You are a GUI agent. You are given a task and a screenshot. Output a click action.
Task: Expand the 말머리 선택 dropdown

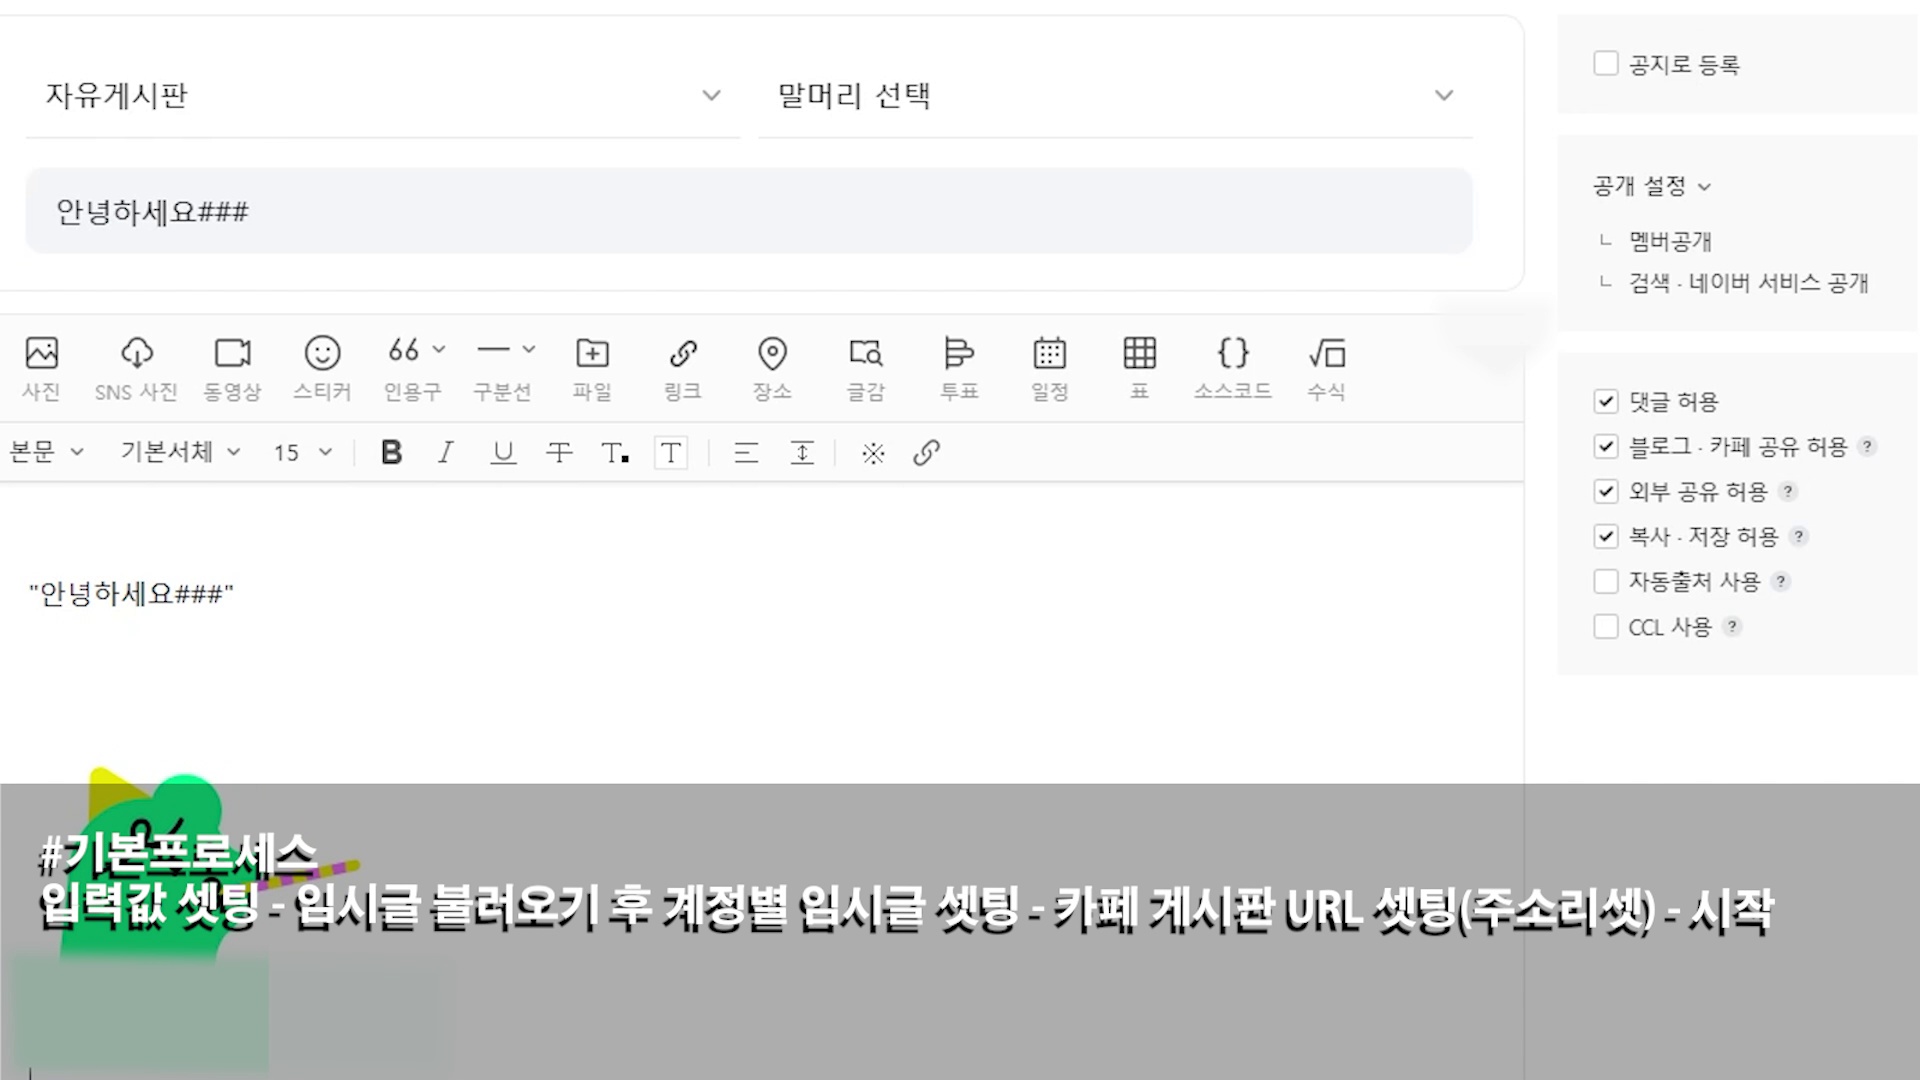click(x=1115, y=96)
